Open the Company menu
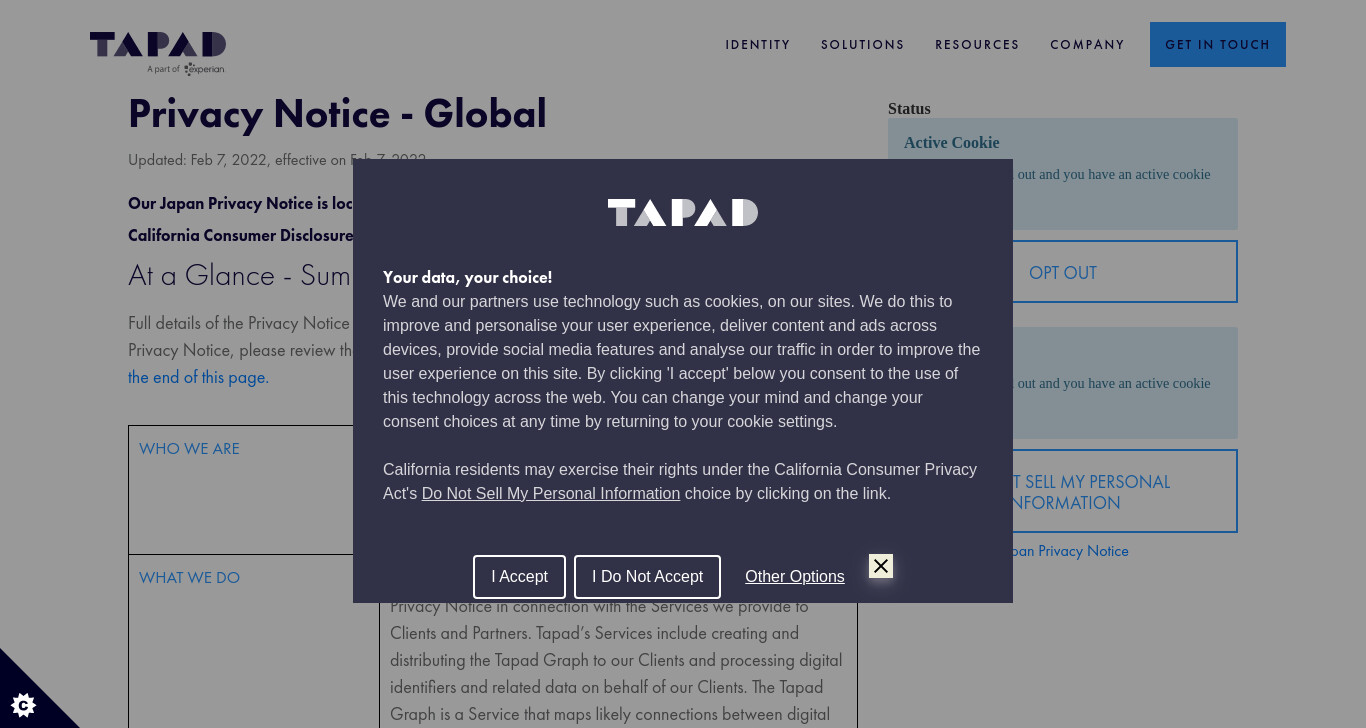Screen dimensions: 1366x728 tap(1087, 45)
